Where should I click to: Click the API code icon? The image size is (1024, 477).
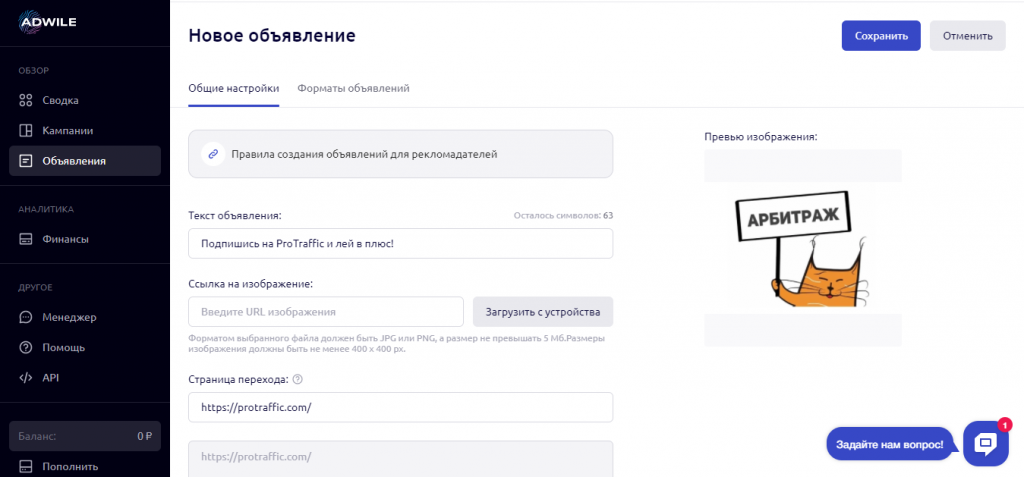point(26,377)
